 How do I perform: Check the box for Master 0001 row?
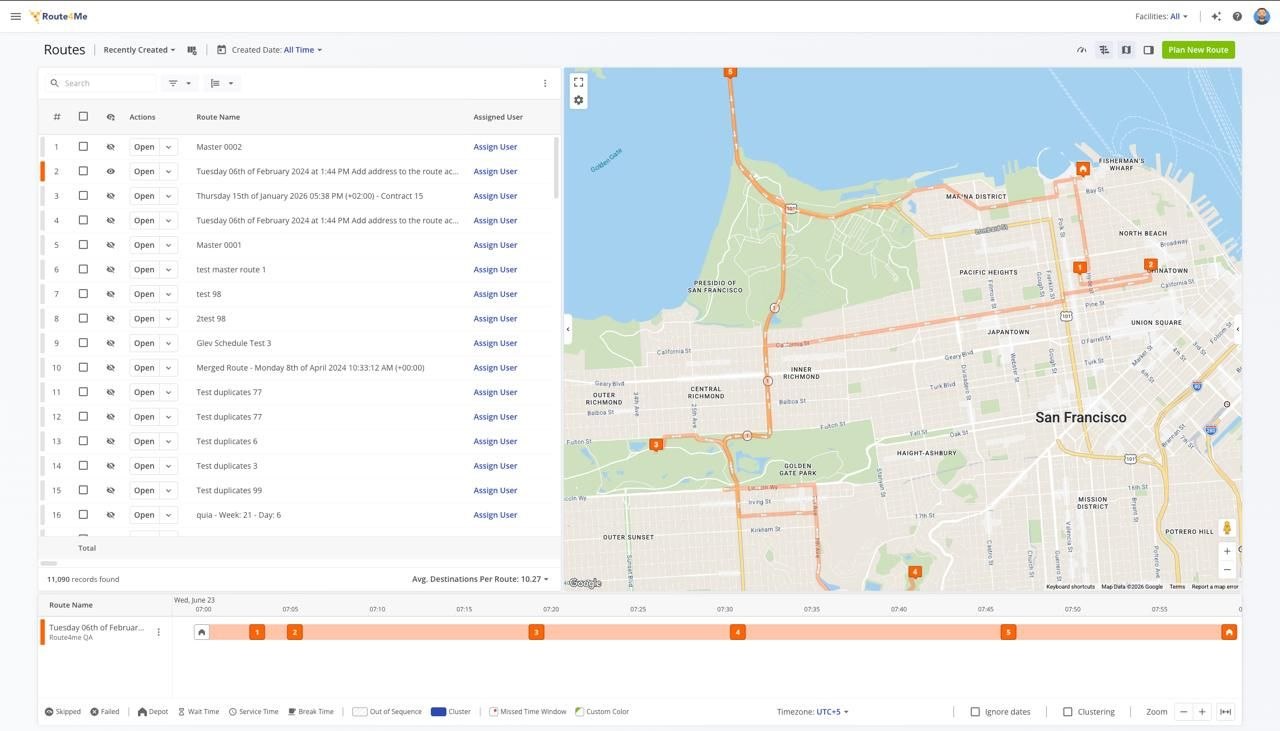(83, 245)
